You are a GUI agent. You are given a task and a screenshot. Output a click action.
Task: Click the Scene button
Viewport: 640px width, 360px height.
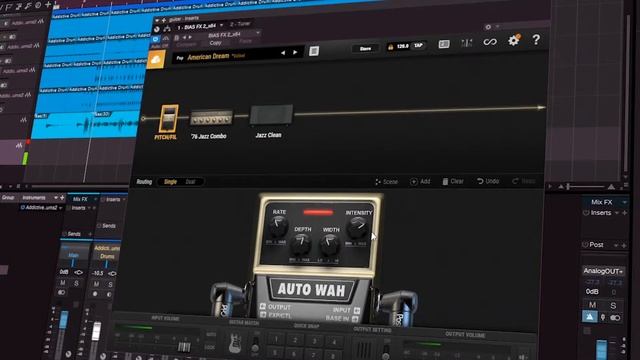386,182
